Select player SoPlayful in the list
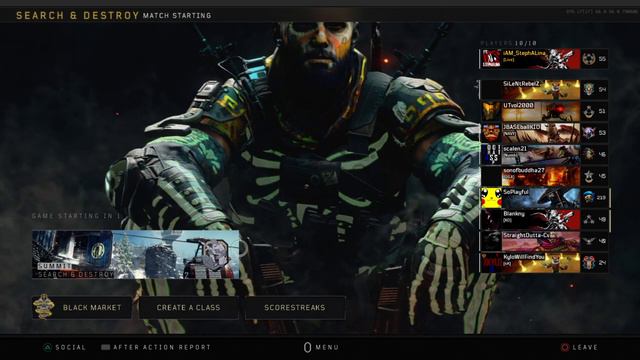The height and width of the screenshot is (360, 640). coord(544,198)
